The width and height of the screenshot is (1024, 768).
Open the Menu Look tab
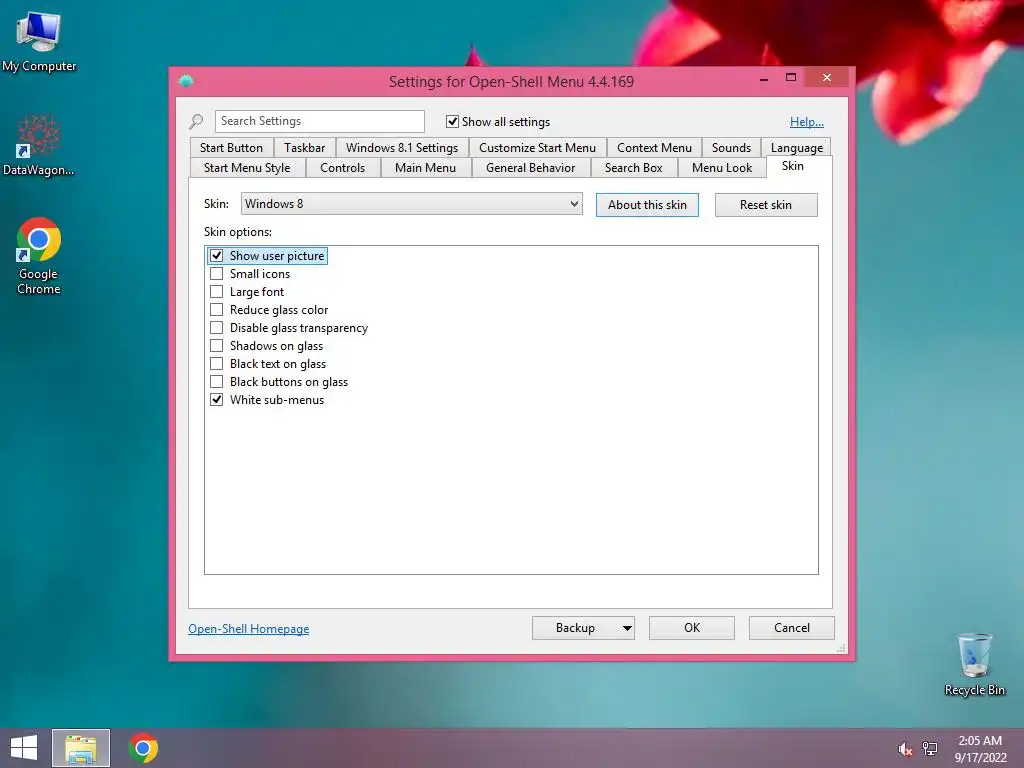click(x=722, y=168)
